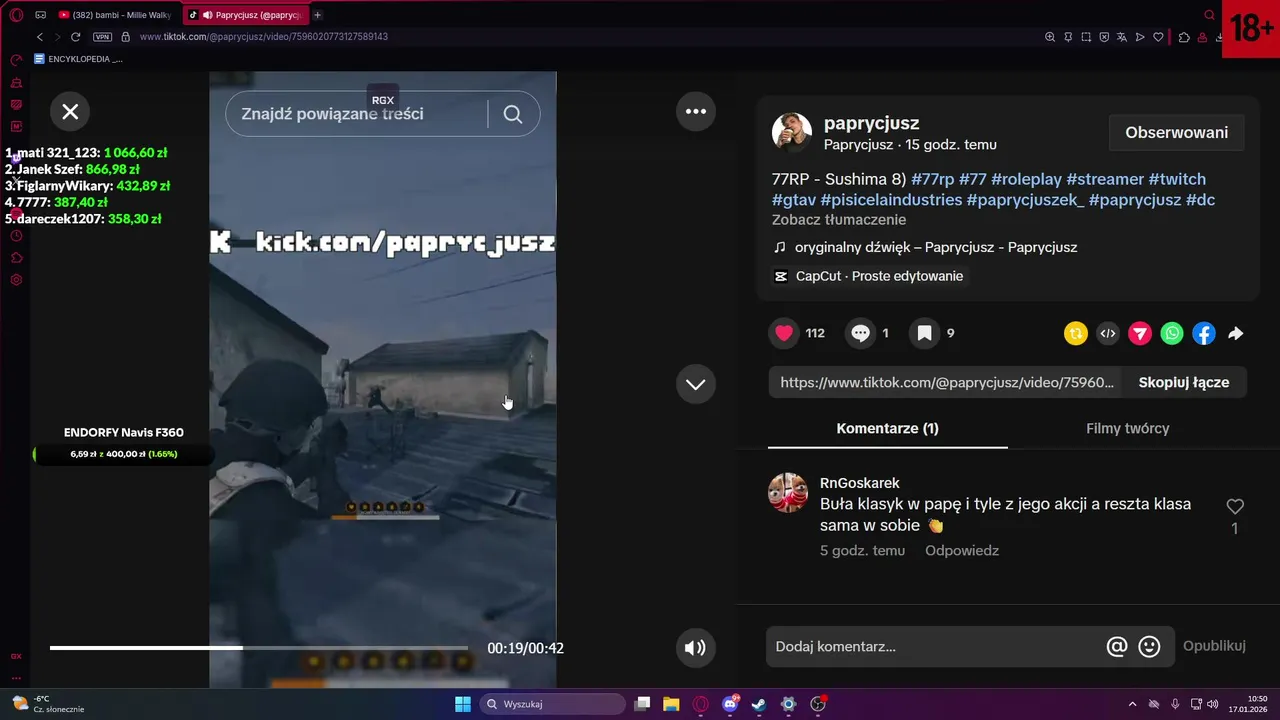Switch to the YouTube bambi tab
Screen dimensions: 1280x720
click(115, 15)
